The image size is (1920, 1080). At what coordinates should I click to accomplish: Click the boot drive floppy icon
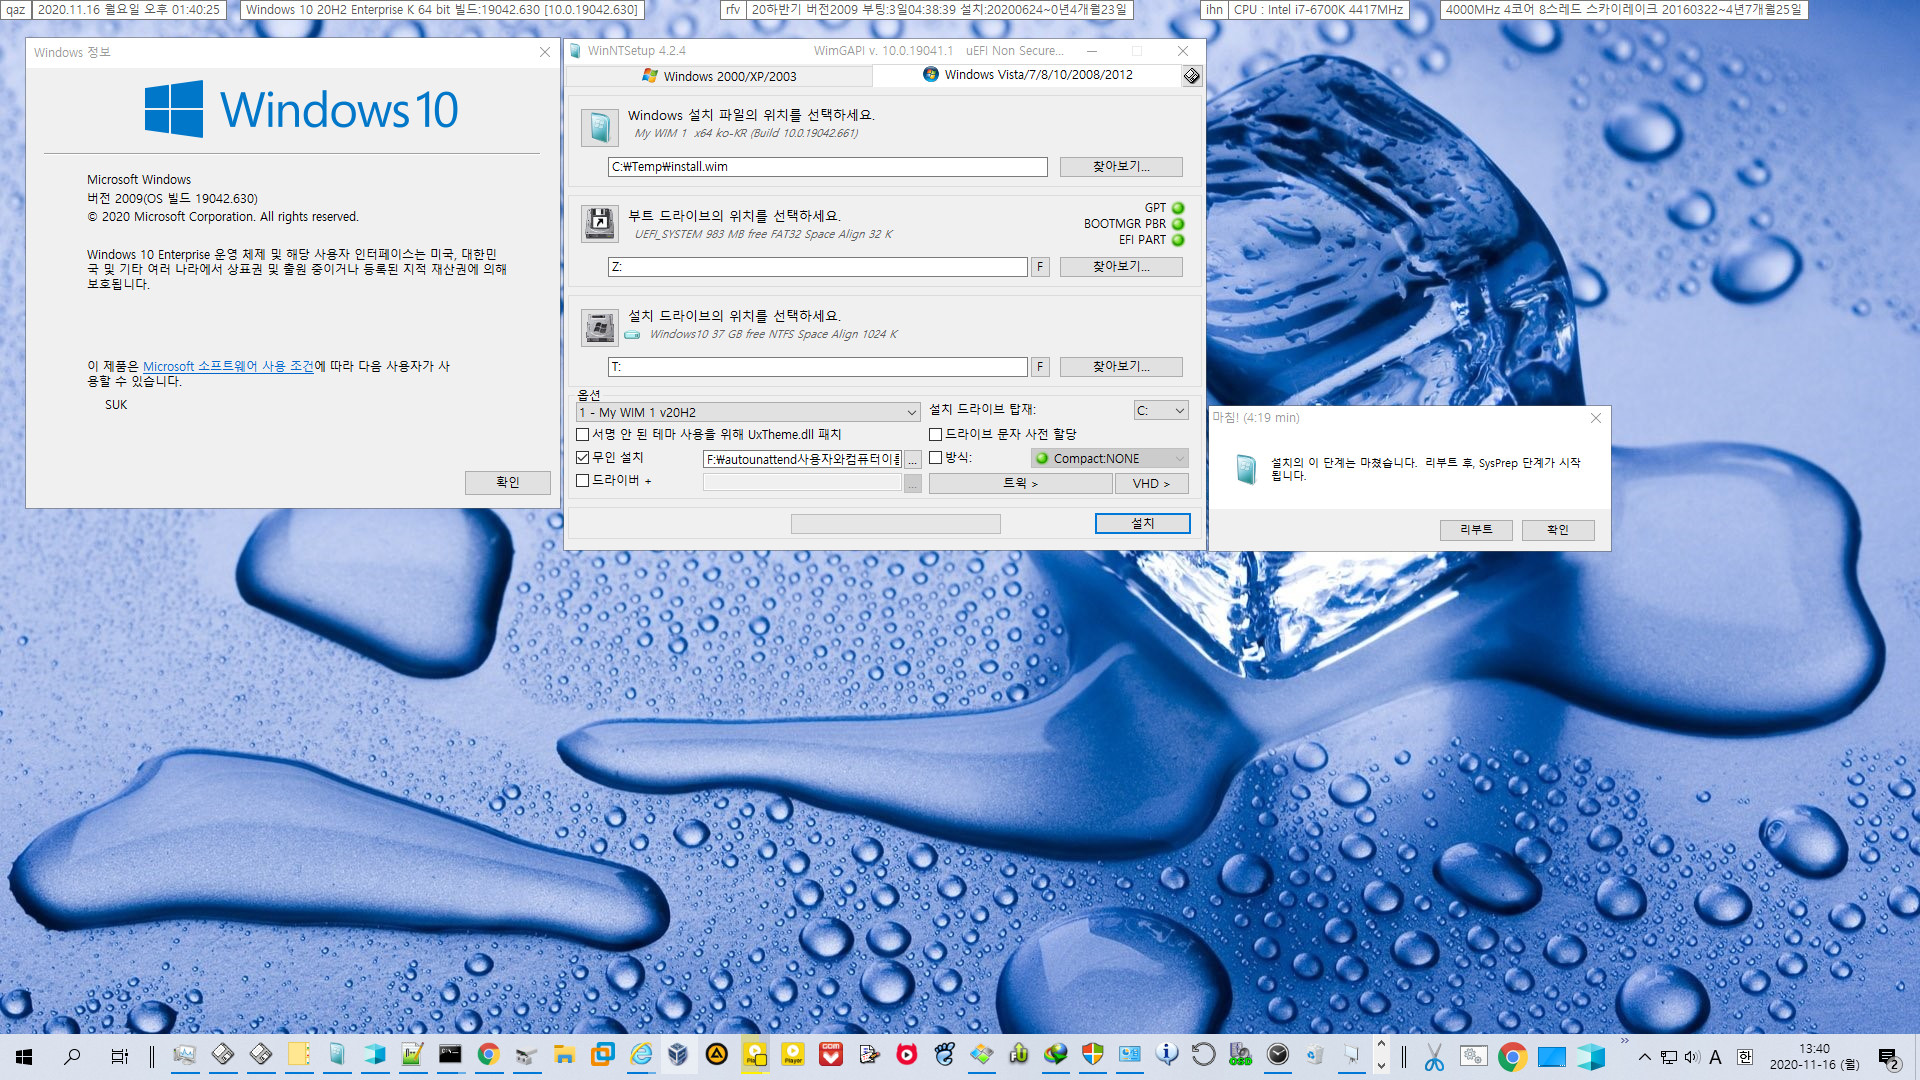[x=600, y=223]
